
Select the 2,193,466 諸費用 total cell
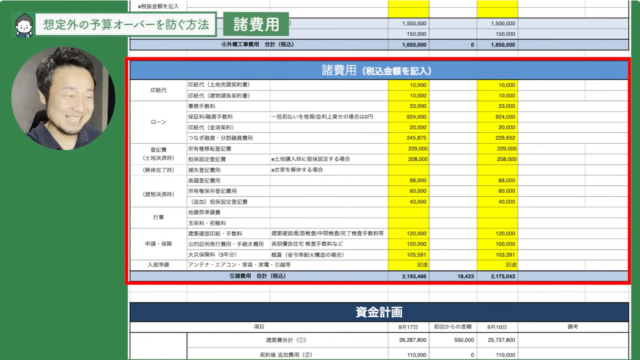409,276
